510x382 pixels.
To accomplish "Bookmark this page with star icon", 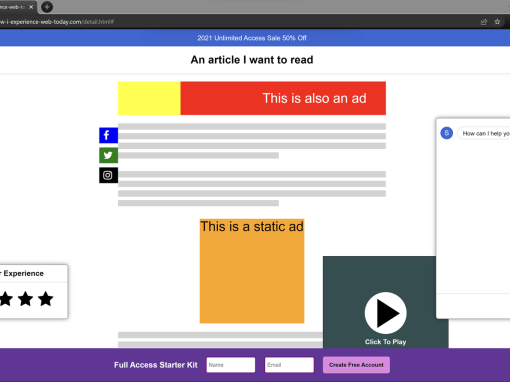I will (497, 22).
